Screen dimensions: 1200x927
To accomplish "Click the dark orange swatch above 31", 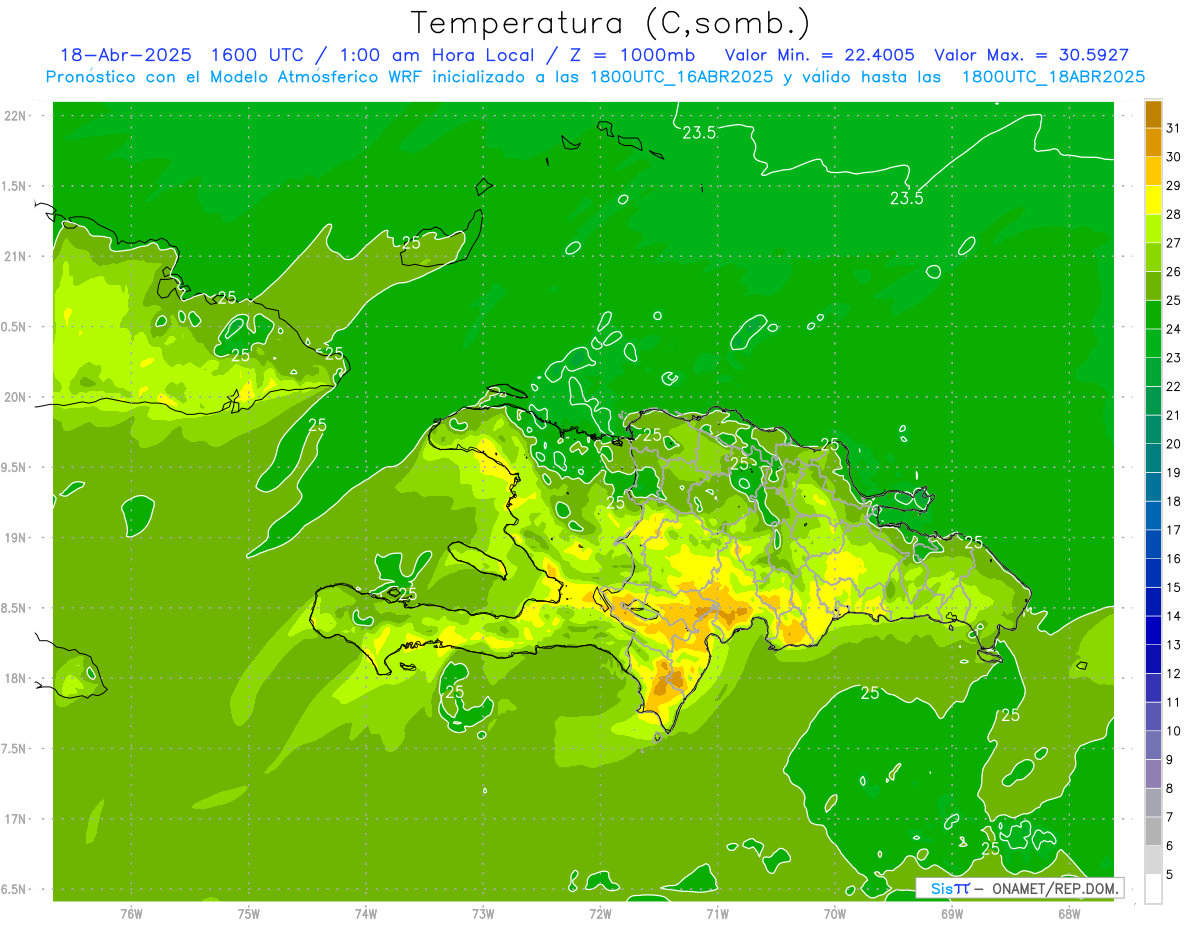I will coord(1153,114).
